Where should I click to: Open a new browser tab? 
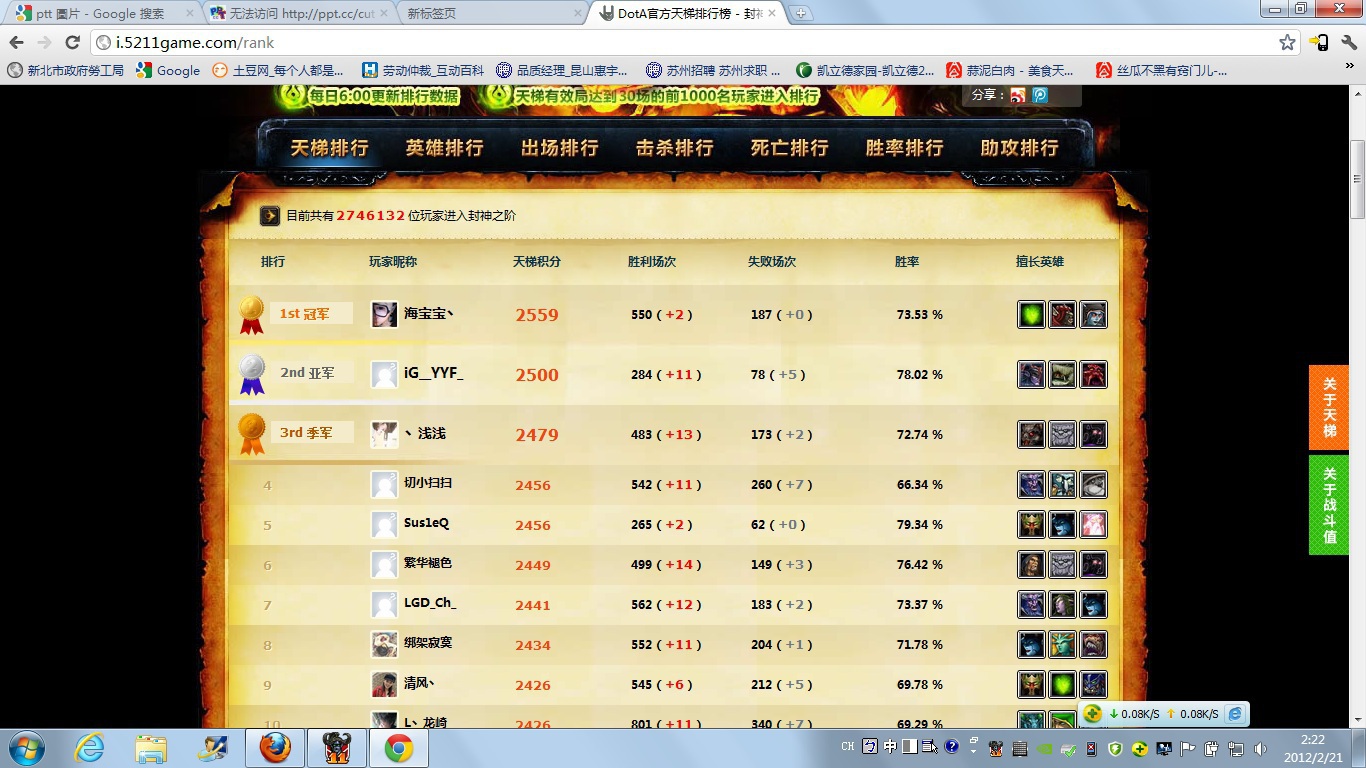802,14
